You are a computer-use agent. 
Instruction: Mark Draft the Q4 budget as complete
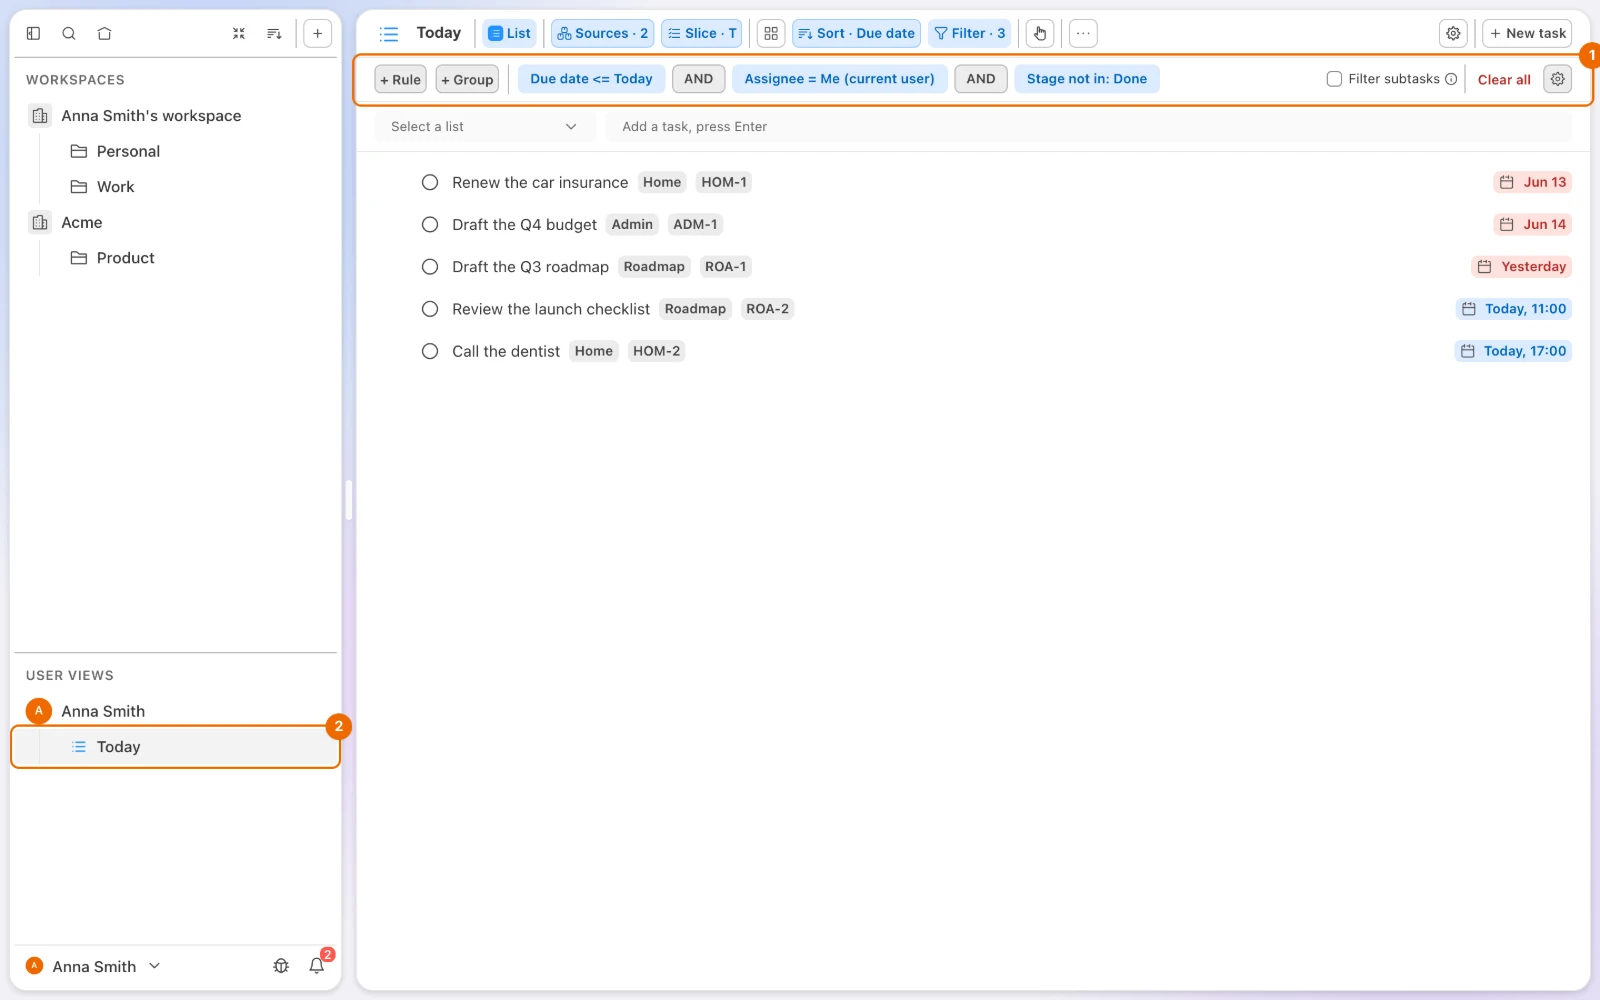pyautogui.click(x=430, y=225)
